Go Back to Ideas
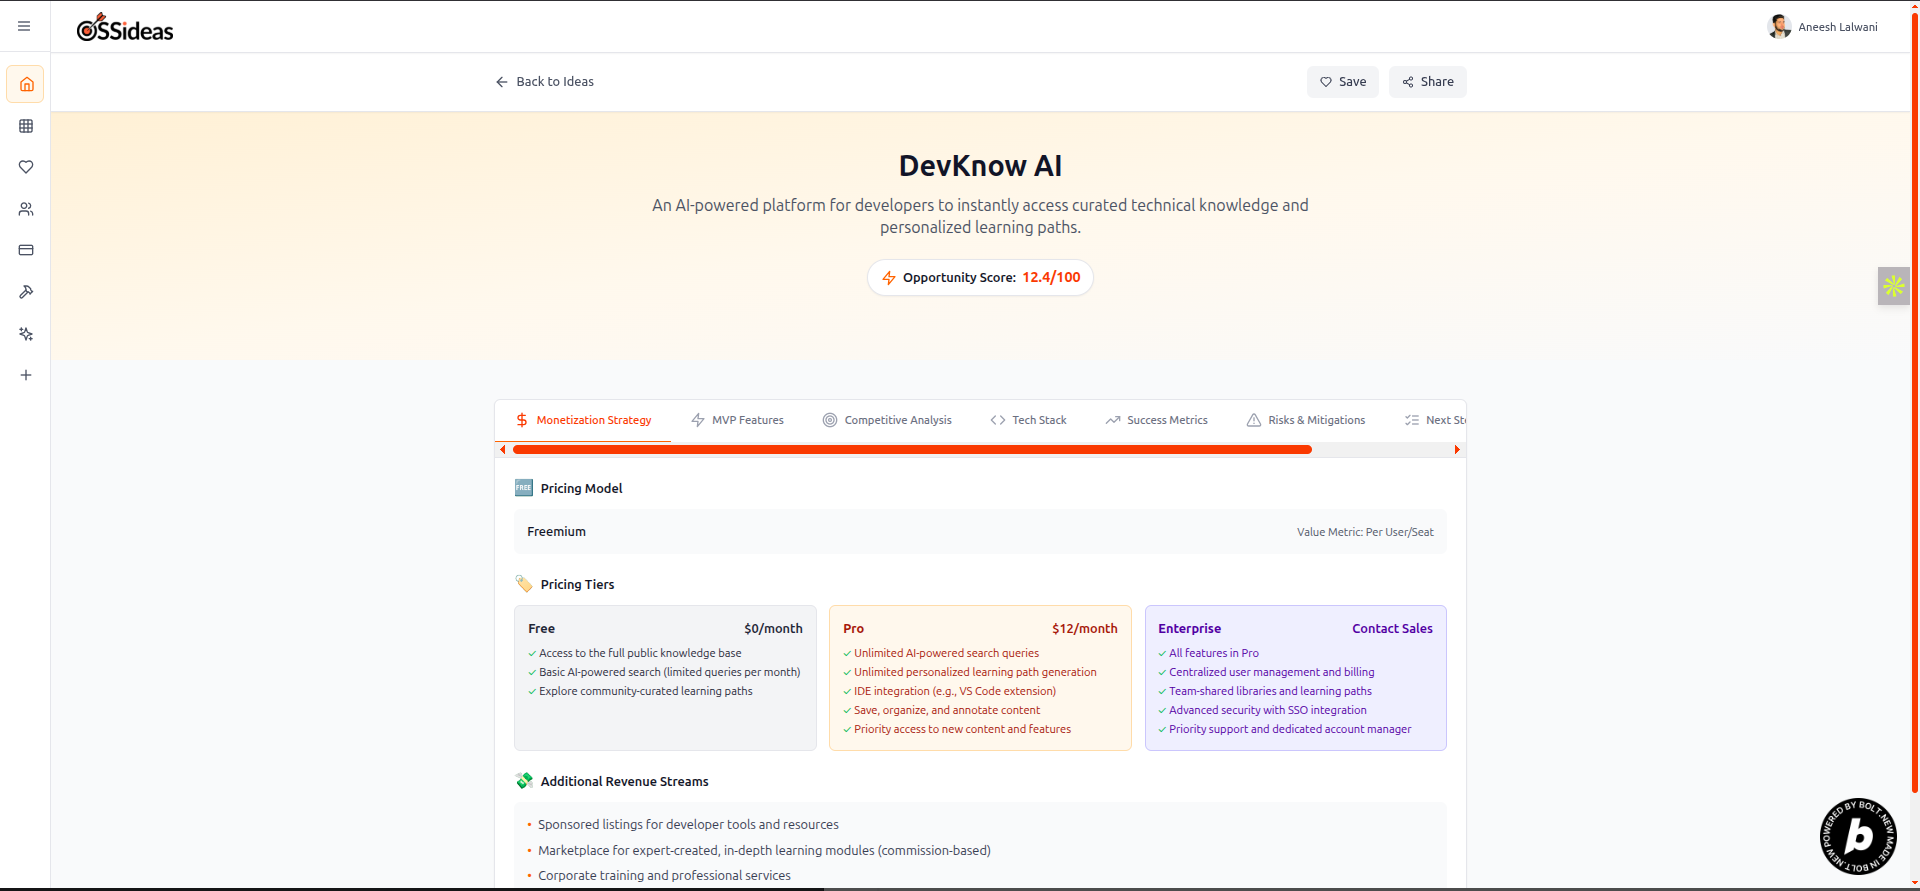 point(545,82)
